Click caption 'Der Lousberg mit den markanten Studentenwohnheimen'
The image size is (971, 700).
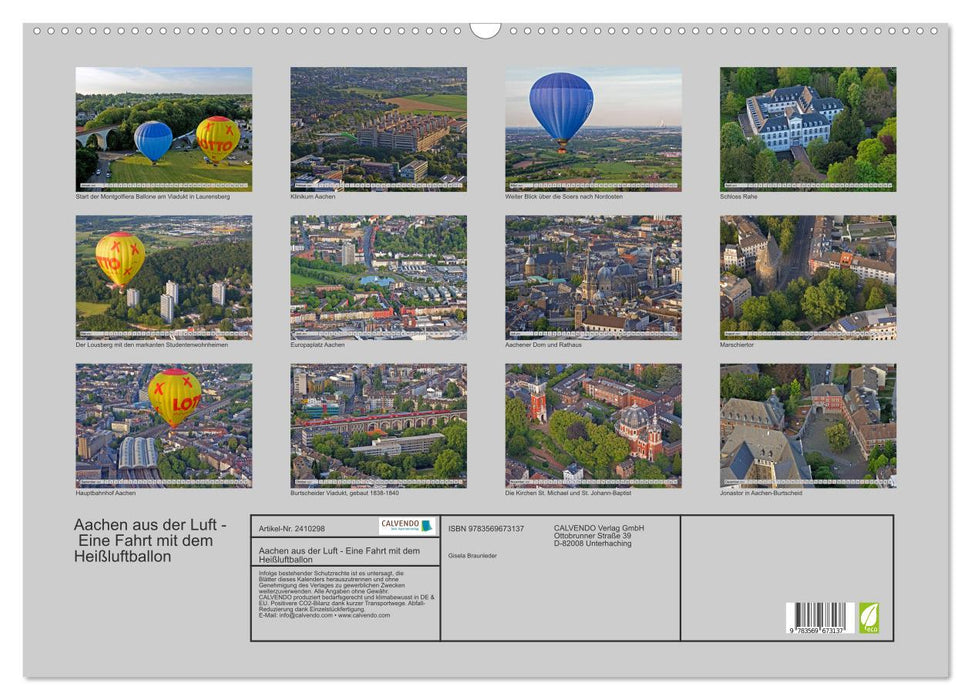tap(152, 344)
